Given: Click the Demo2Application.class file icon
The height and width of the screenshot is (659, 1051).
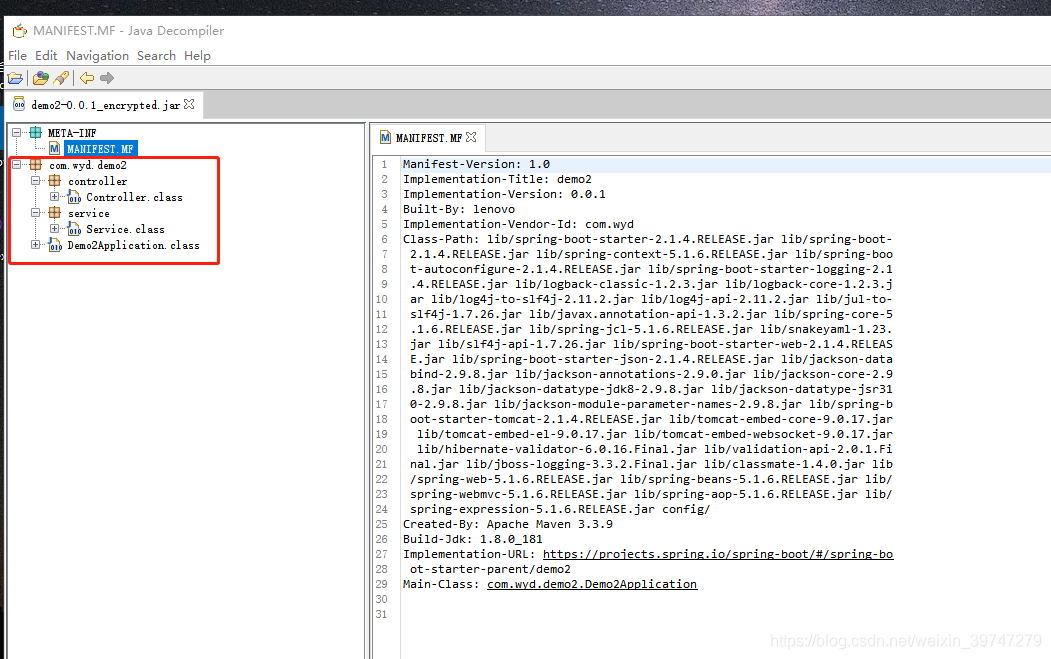Looking at the screenshot, I should pos(56,245).
